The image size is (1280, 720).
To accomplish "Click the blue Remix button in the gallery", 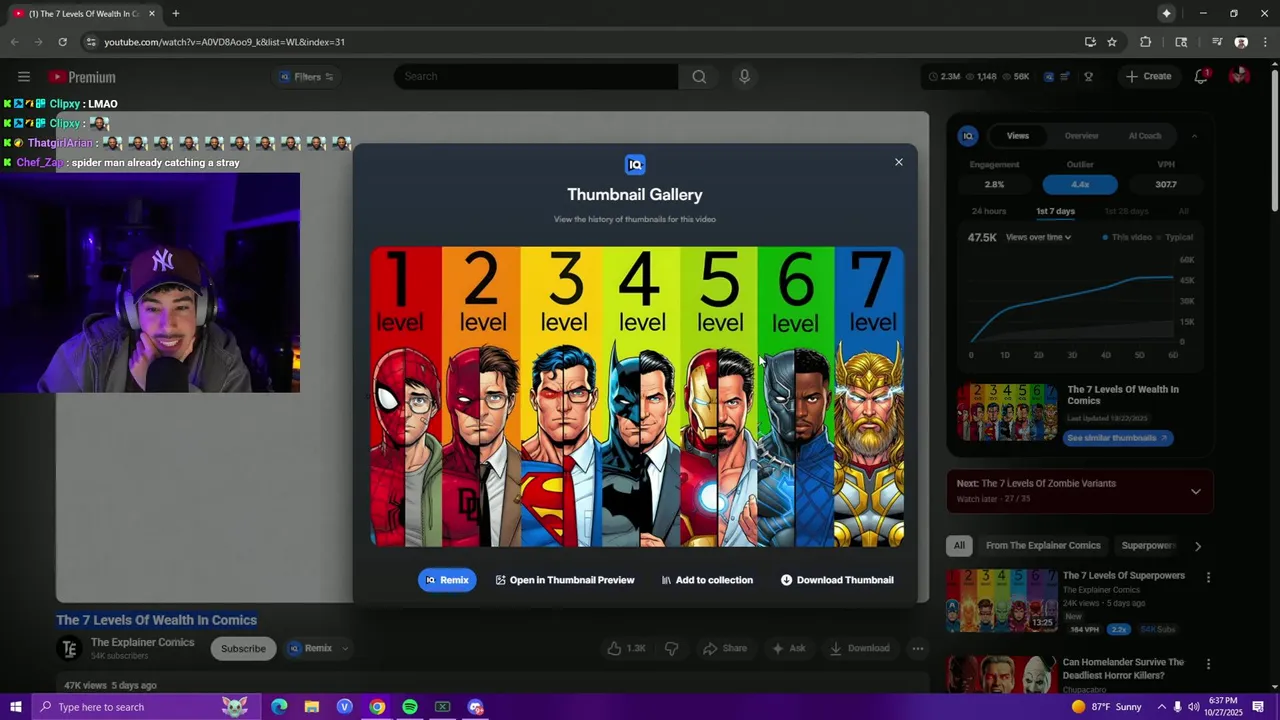I will (x=447, y=580).
